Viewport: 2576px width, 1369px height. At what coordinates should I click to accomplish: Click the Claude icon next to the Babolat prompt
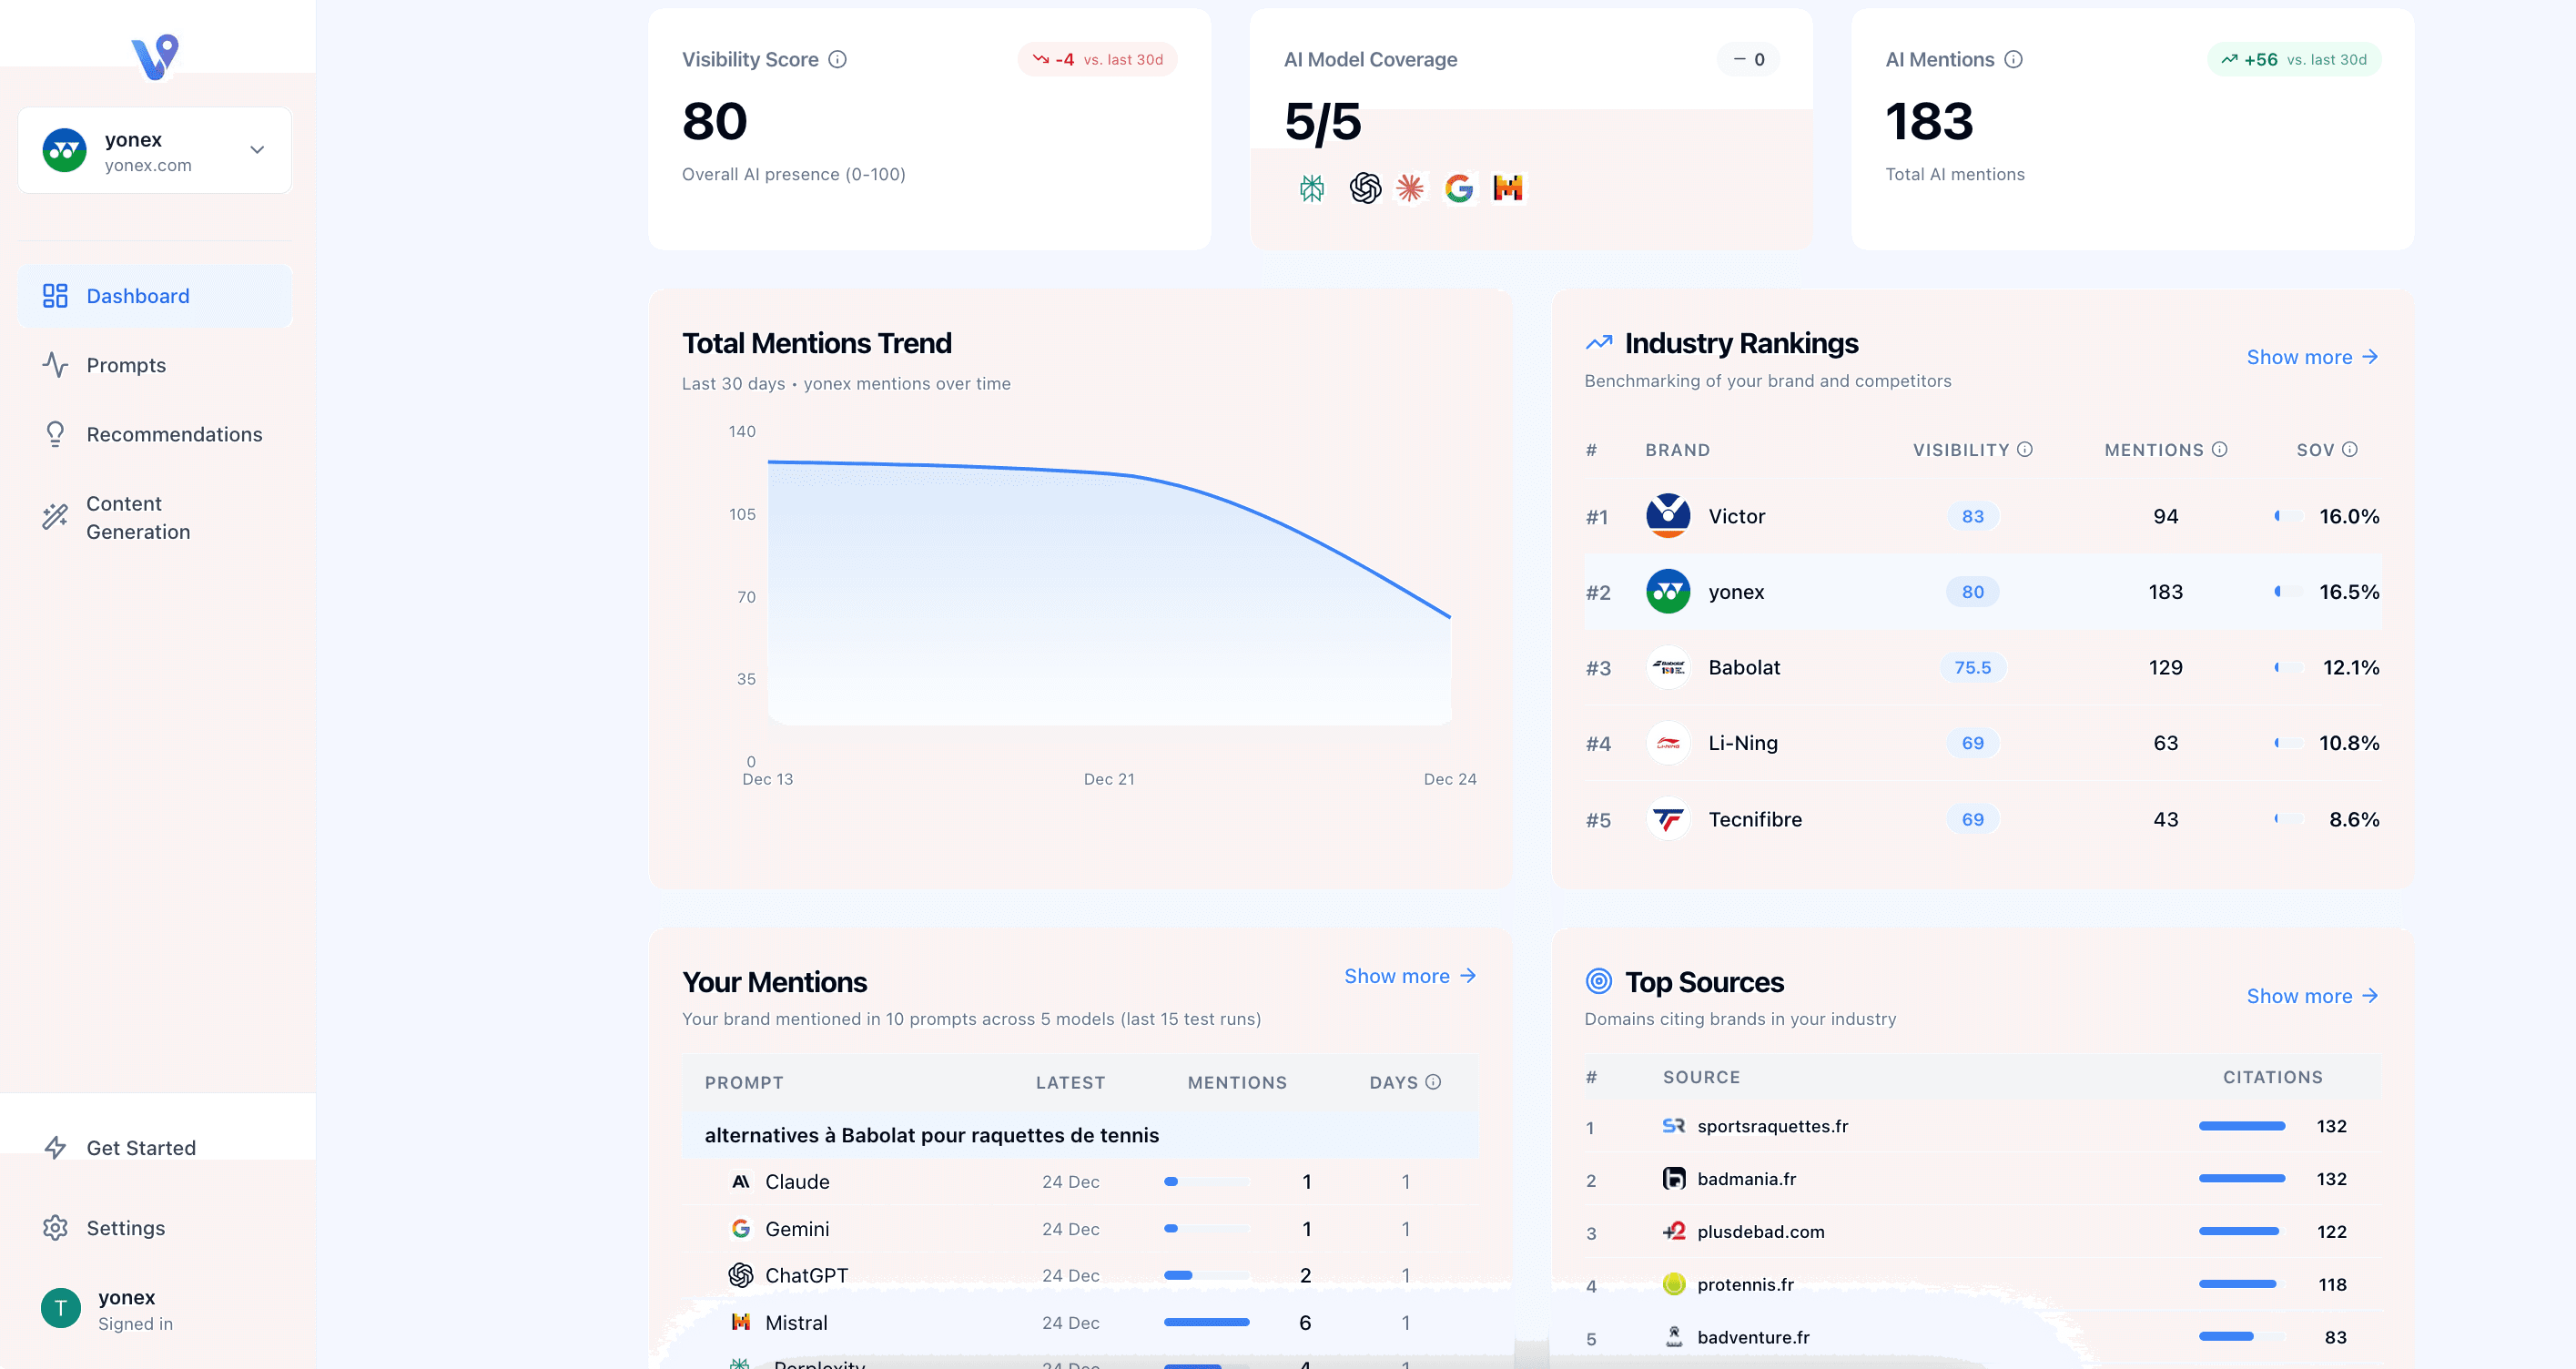[x=740, y=1181]
